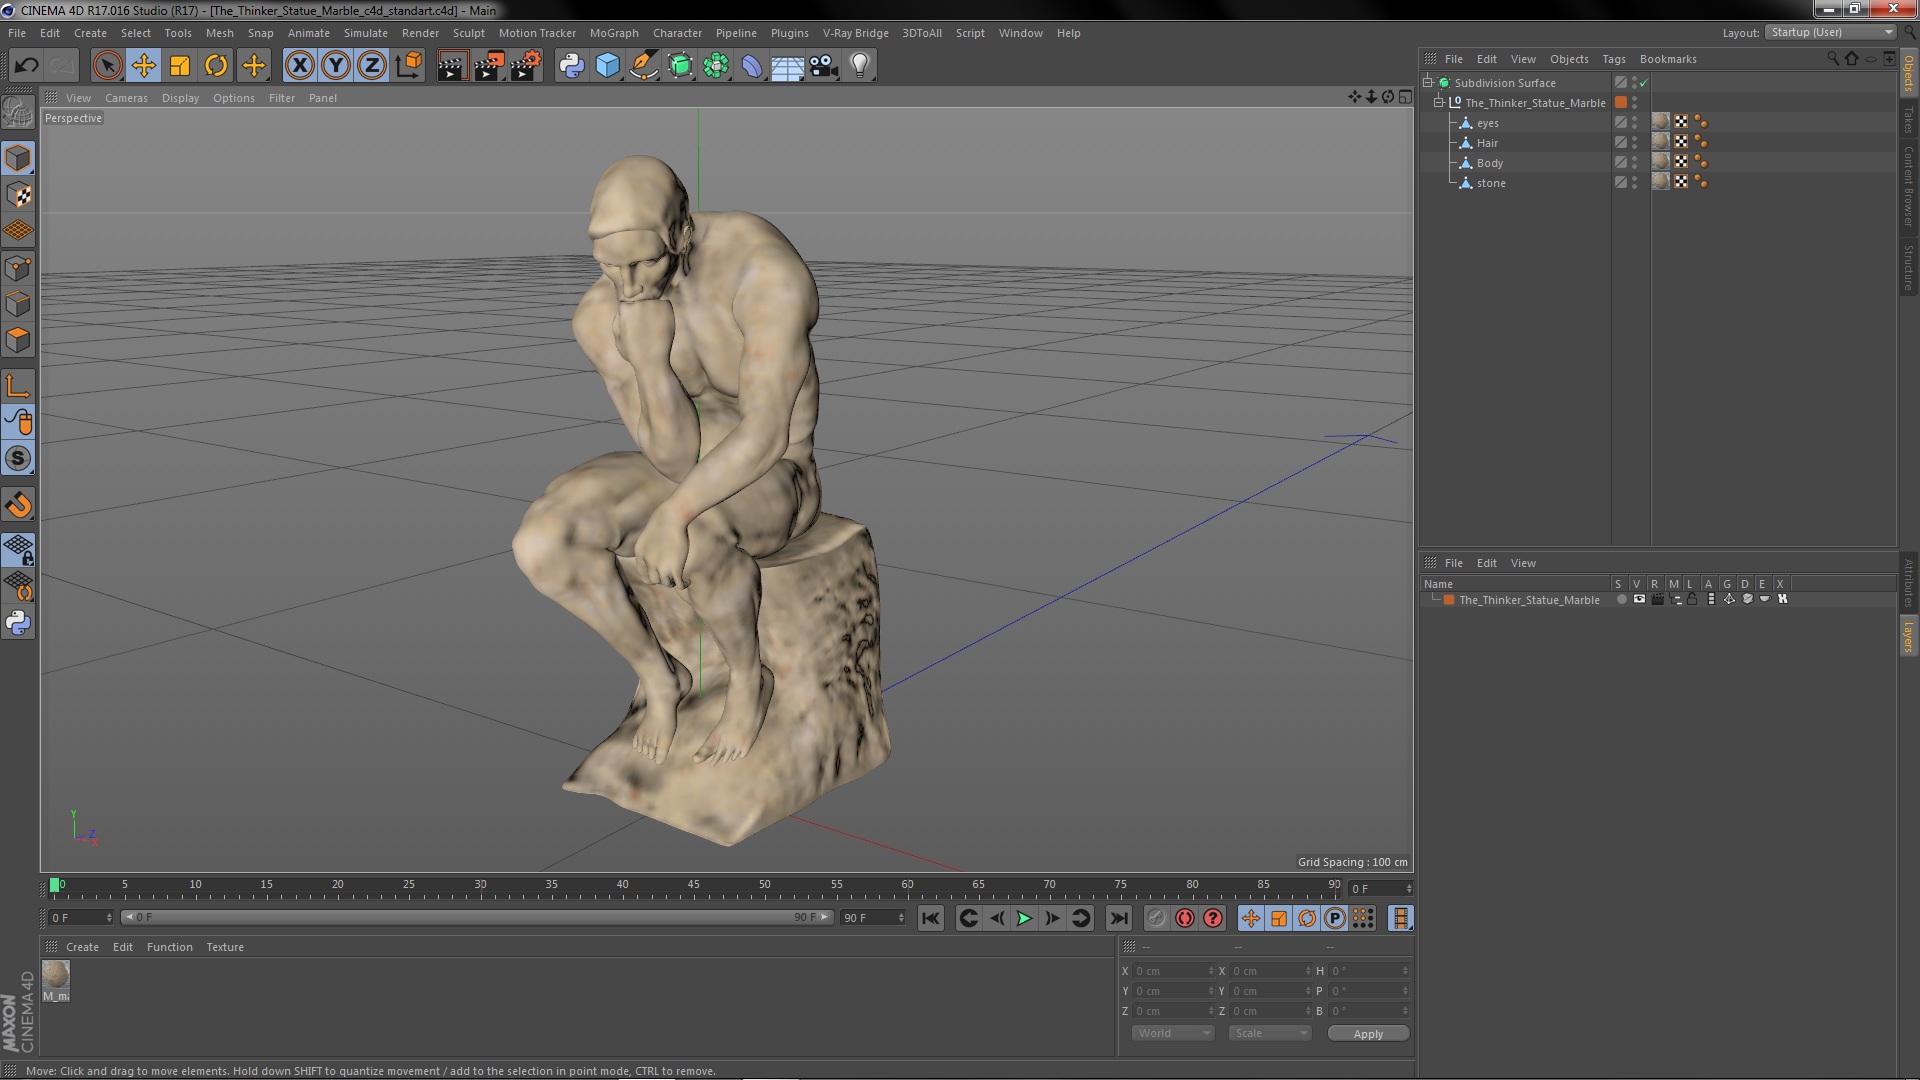
Task: Click the magnet icon in left sidebar
Action: pos(18,505)
